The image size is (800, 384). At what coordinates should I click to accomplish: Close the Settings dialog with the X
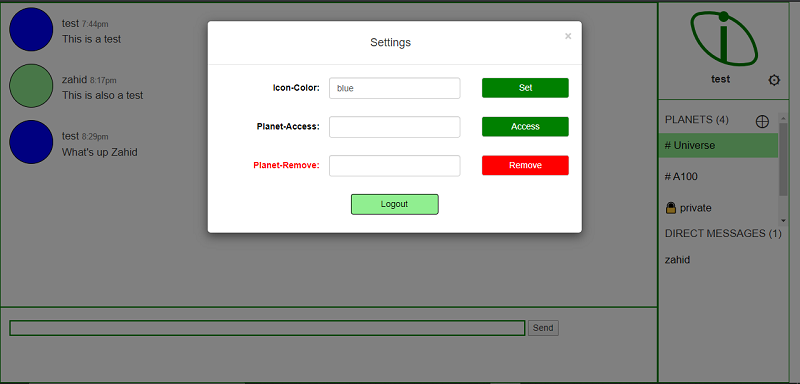point(568,36)
